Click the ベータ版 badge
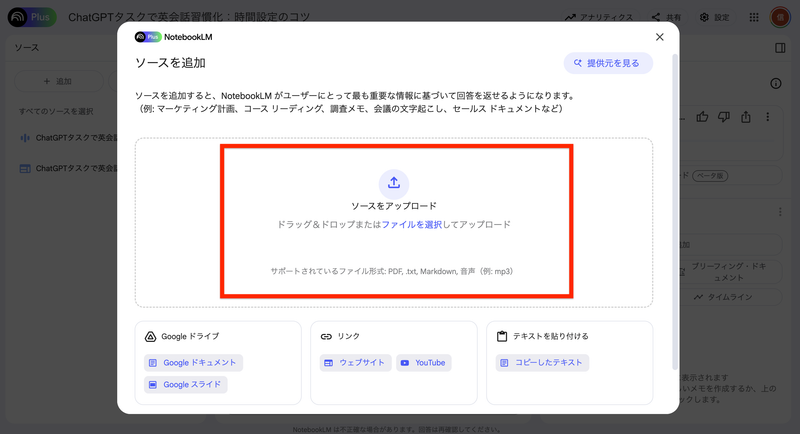The height and width of the screenshot is (434, 800). [x=710, y=176]
